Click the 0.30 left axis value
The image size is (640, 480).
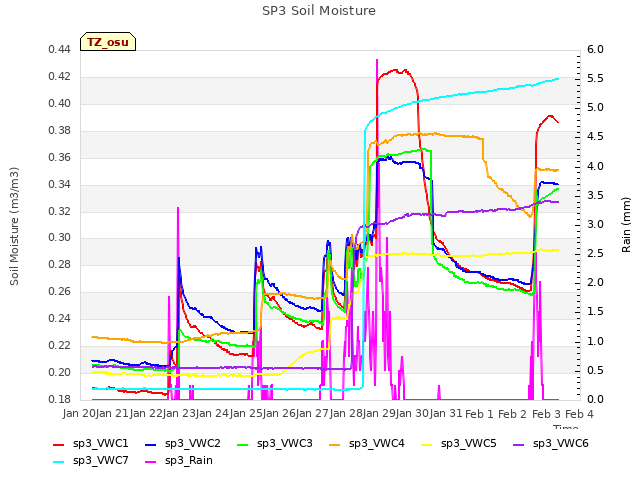coord(60,237)
